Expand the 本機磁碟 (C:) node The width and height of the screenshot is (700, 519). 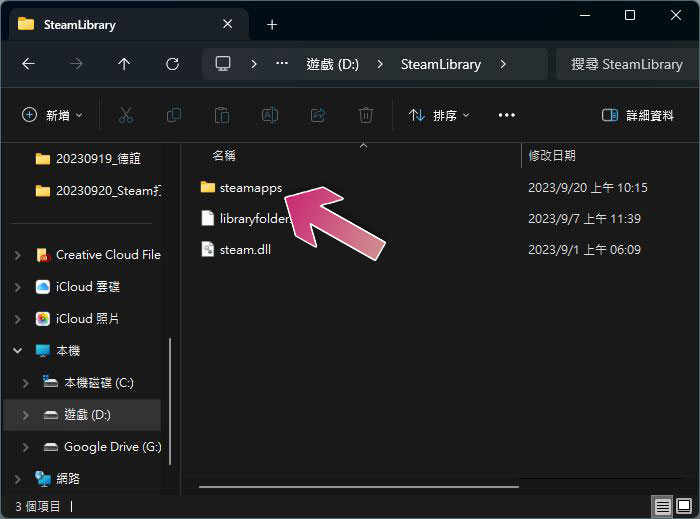point(25,383)
